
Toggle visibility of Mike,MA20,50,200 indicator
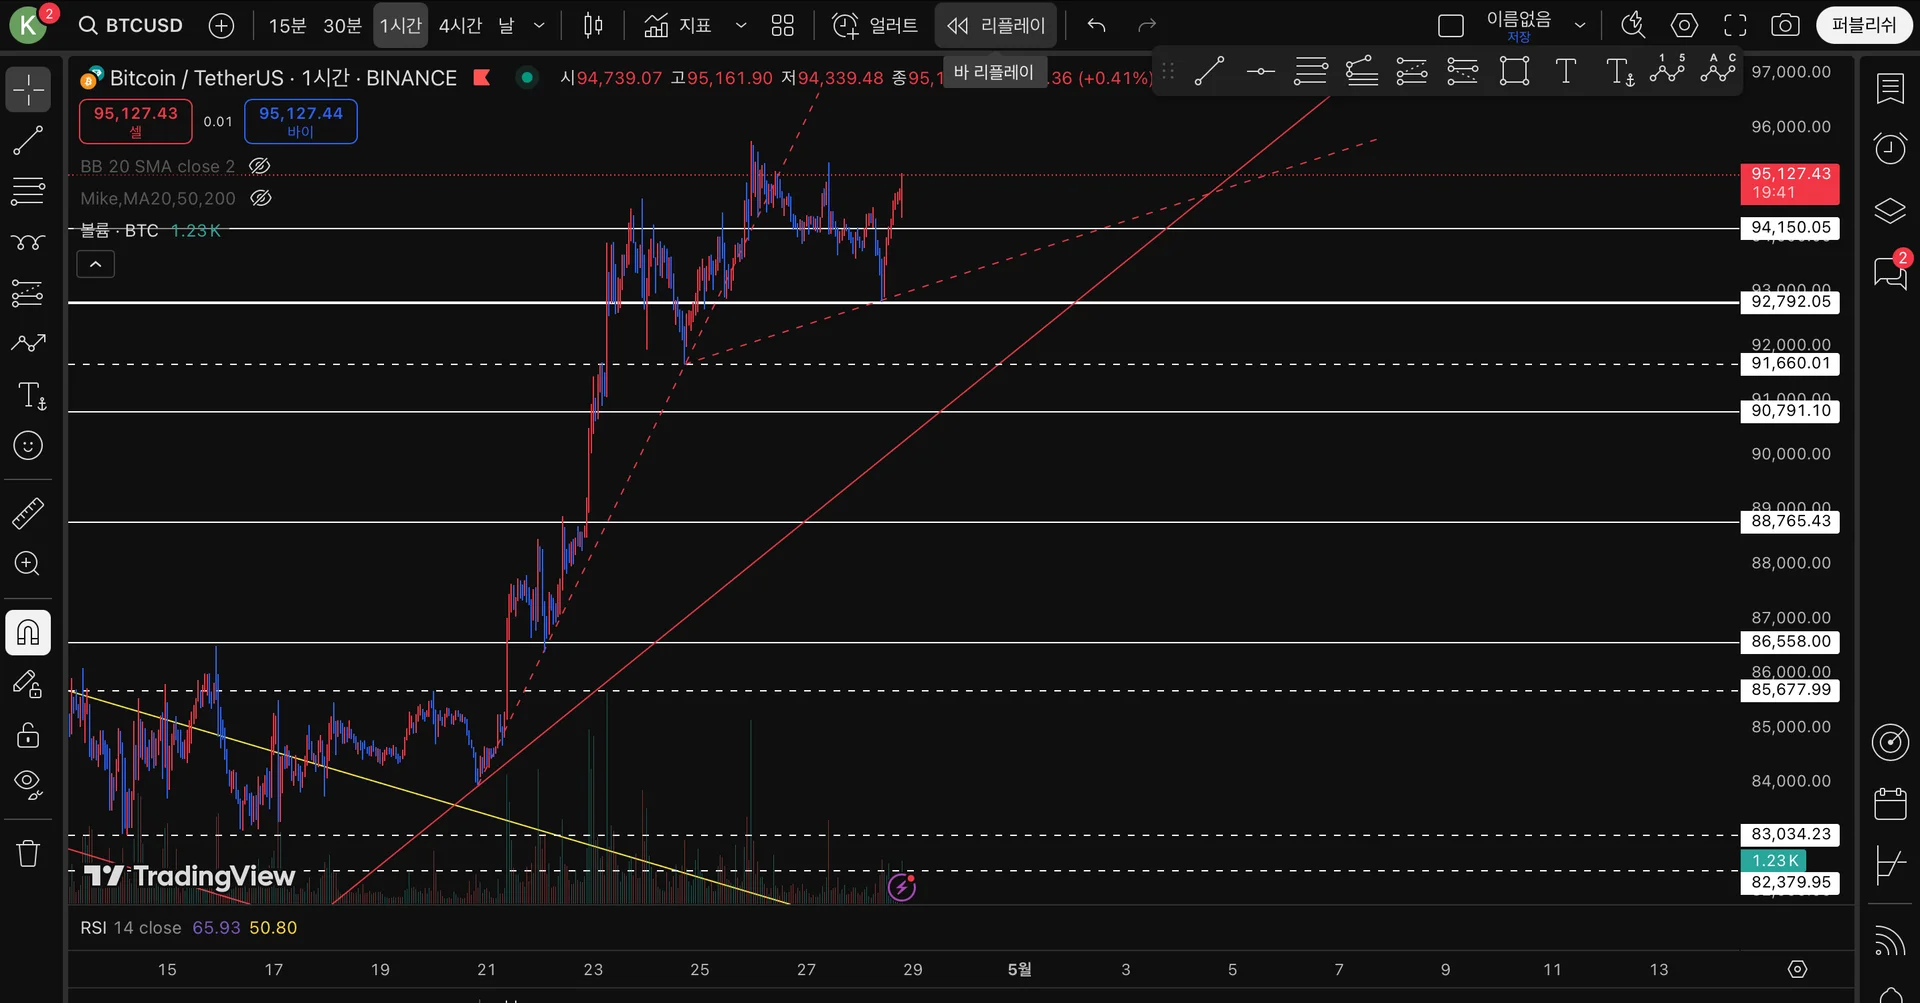click(261, 198)
